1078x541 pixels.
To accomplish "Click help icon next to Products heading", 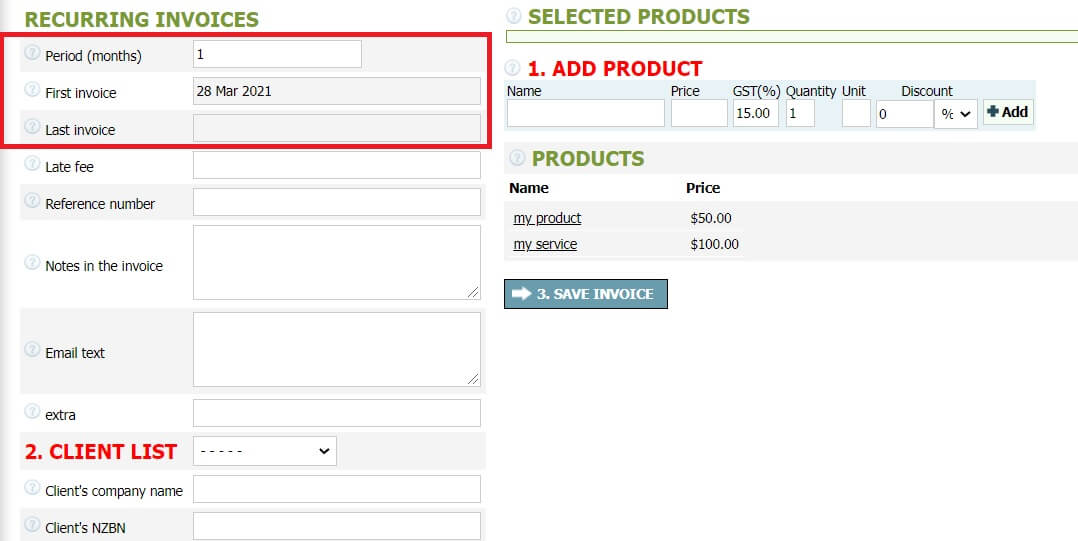I will tap(517, 158).
